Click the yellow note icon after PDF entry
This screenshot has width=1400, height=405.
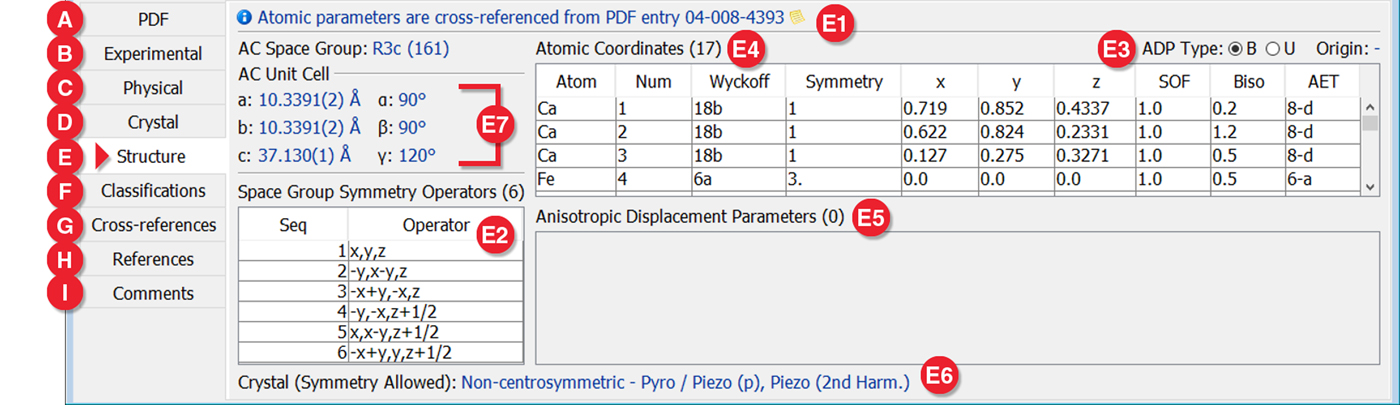[x=796, y=17]
